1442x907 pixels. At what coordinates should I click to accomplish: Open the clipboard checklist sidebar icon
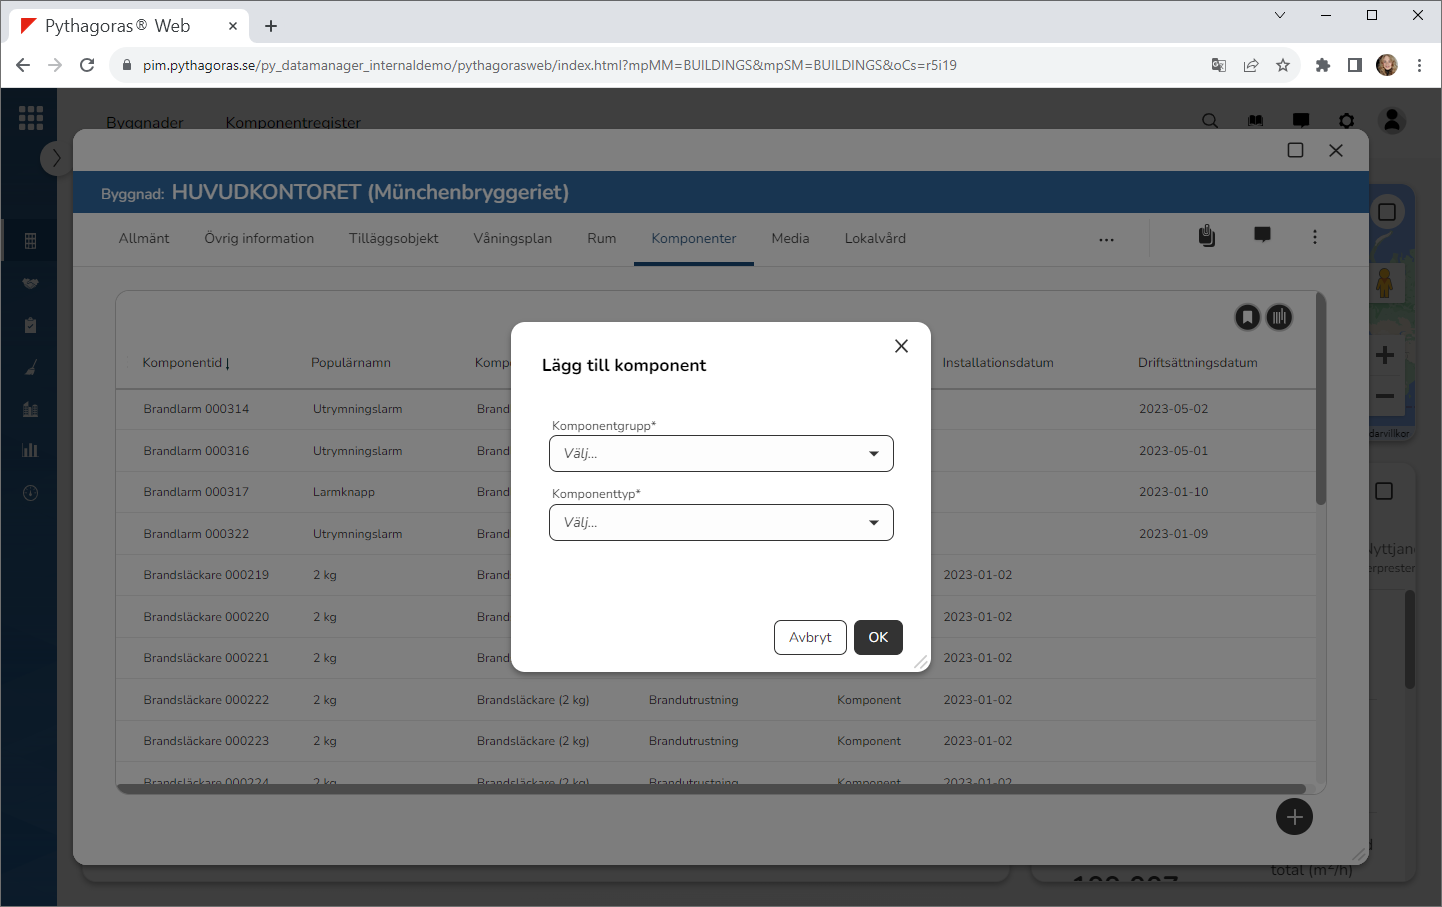[30, 325]
